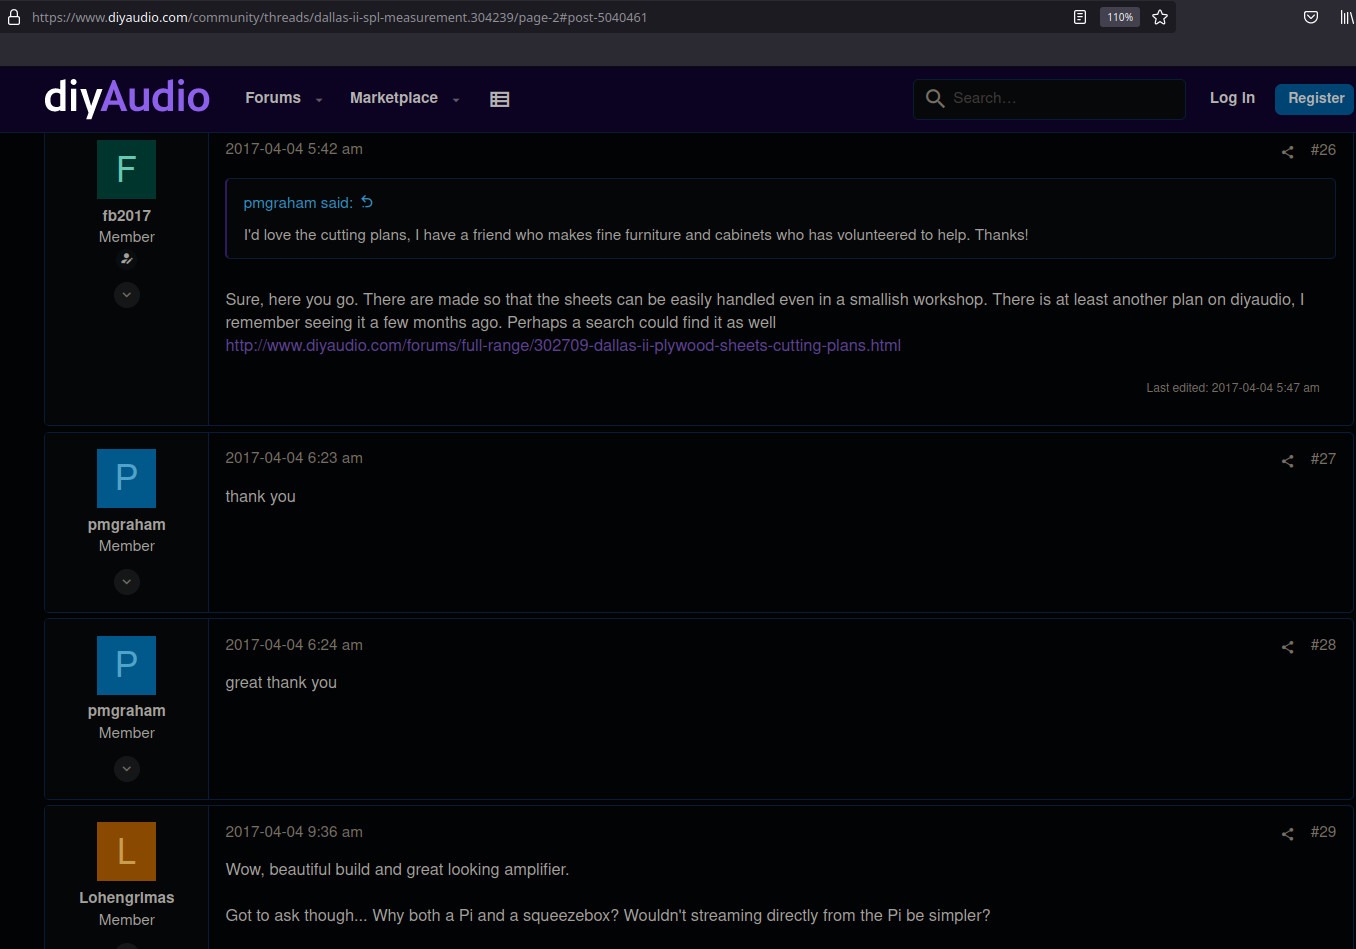Open the Forums dropdown arrow

coord(319,100)
